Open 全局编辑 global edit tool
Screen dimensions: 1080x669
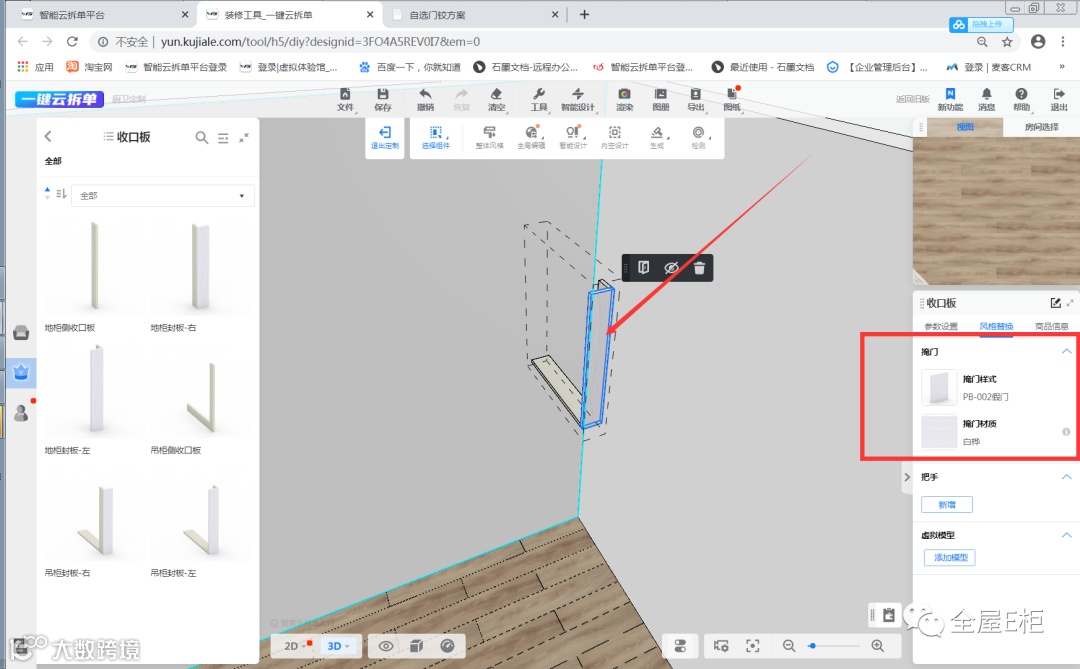pos(531,137)
